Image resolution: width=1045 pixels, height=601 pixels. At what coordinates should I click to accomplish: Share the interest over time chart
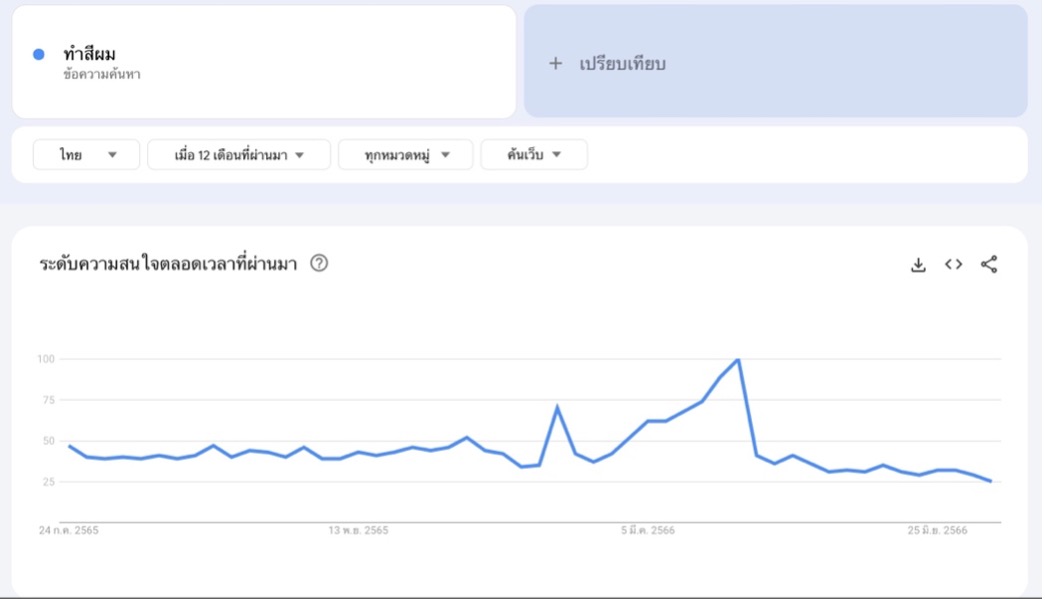pyautogui.click(x=989, y=265)
